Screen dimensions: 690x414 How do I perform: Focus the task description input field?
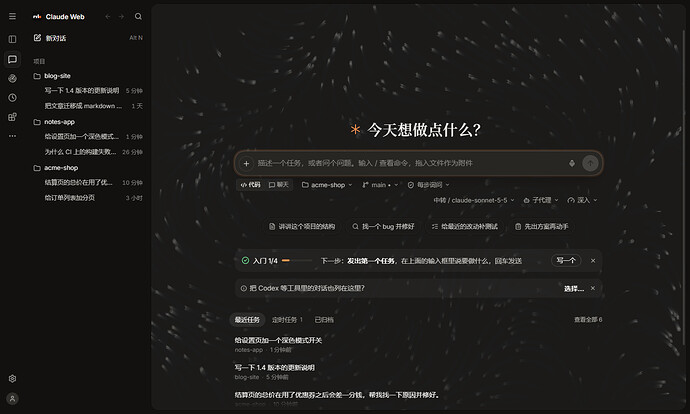(411, 163)
